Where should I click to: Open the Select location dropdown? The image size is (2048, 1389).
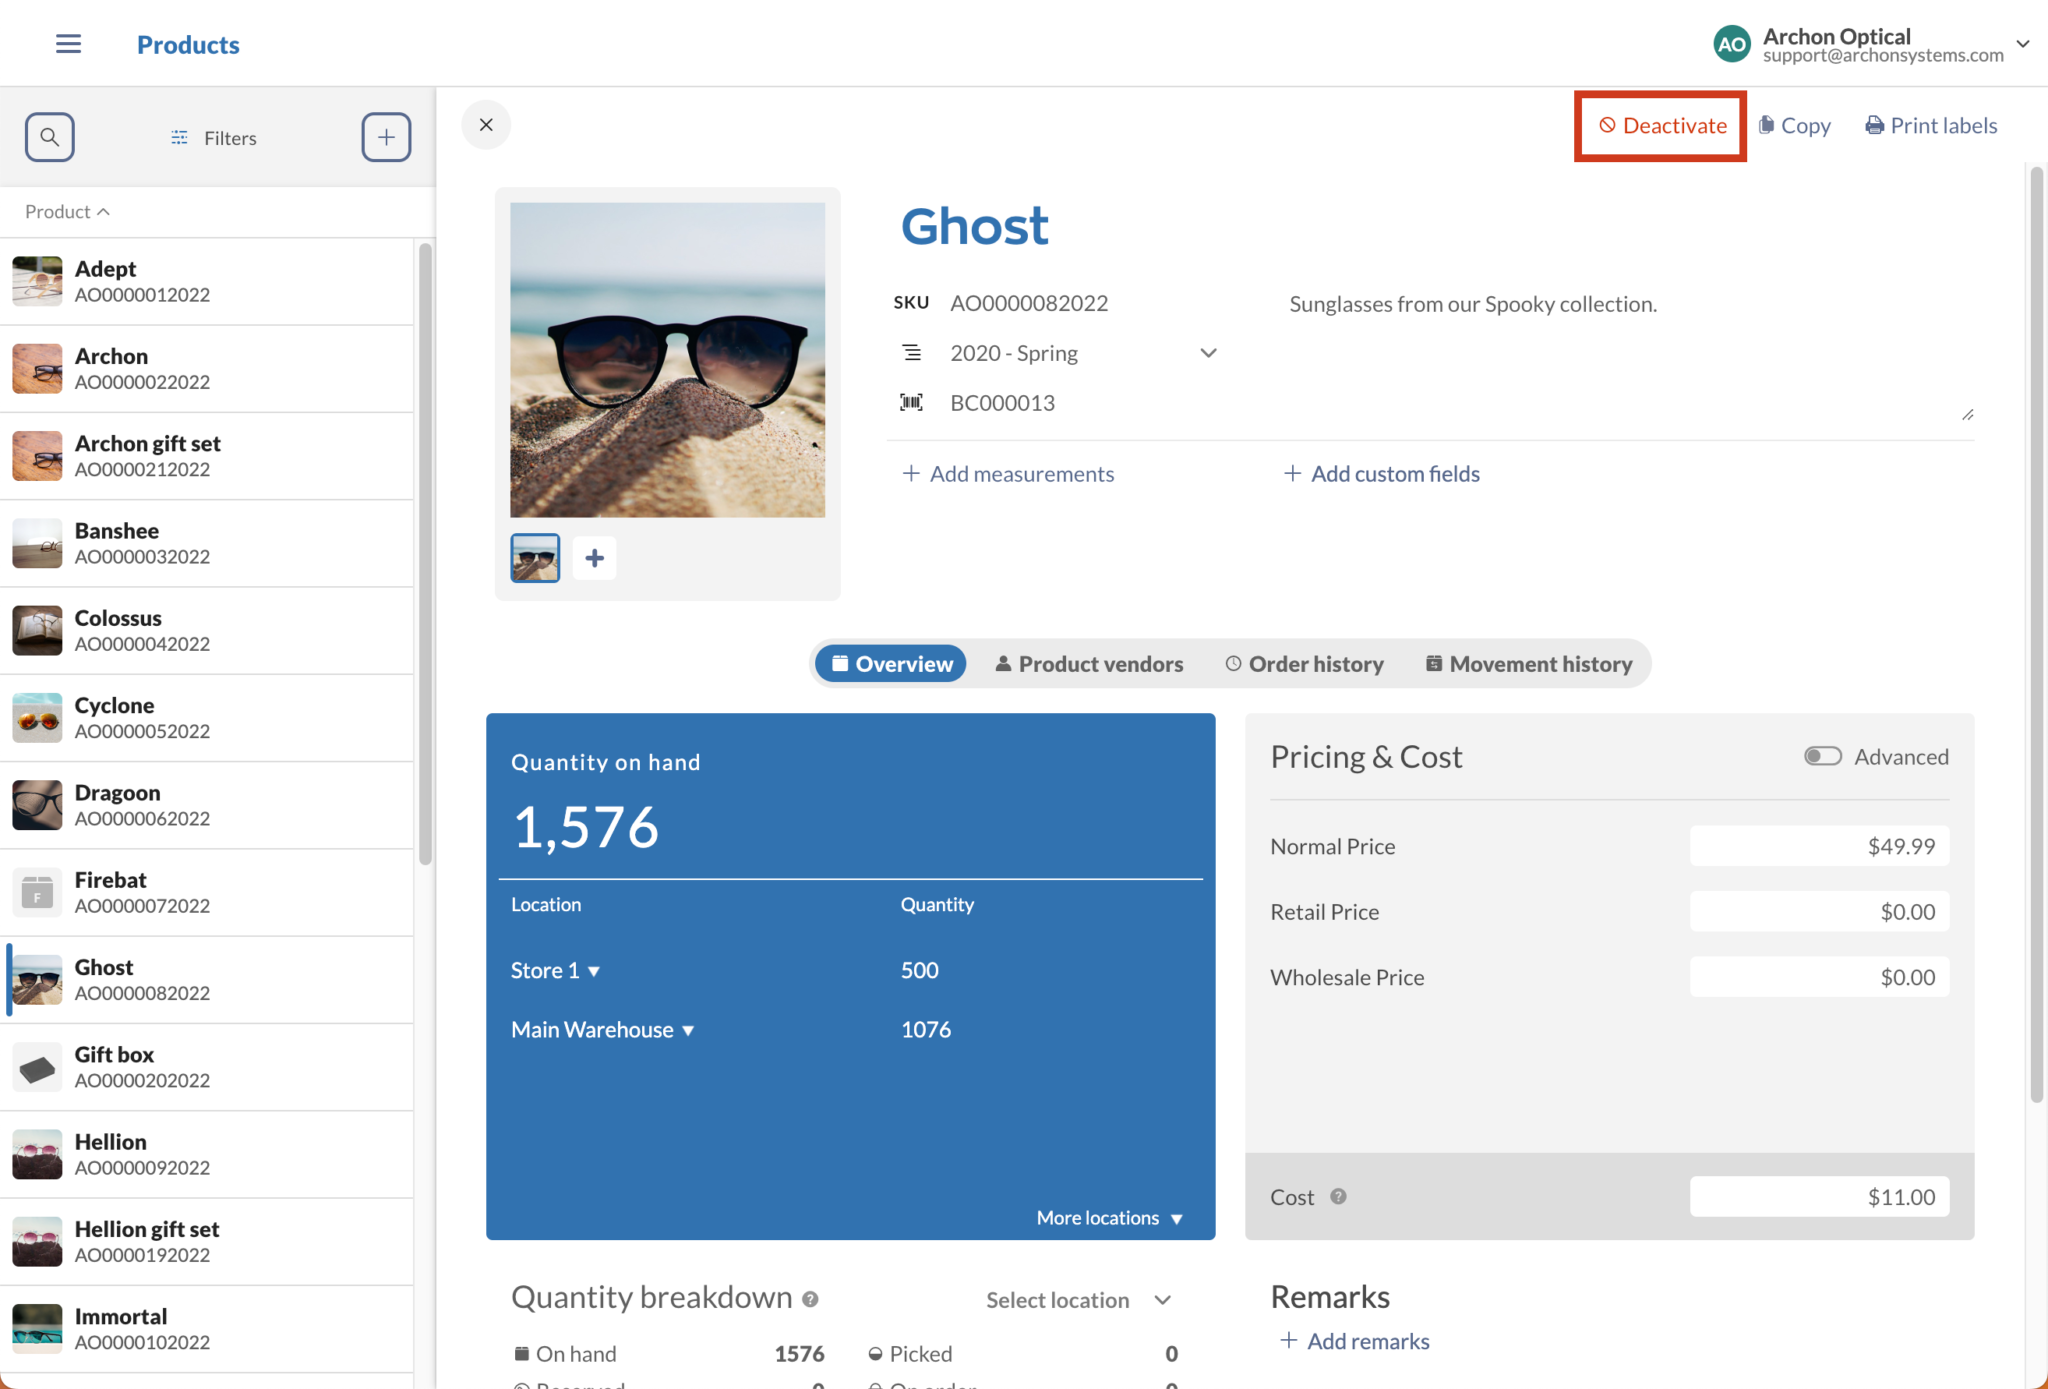tap(1079, 1300)
